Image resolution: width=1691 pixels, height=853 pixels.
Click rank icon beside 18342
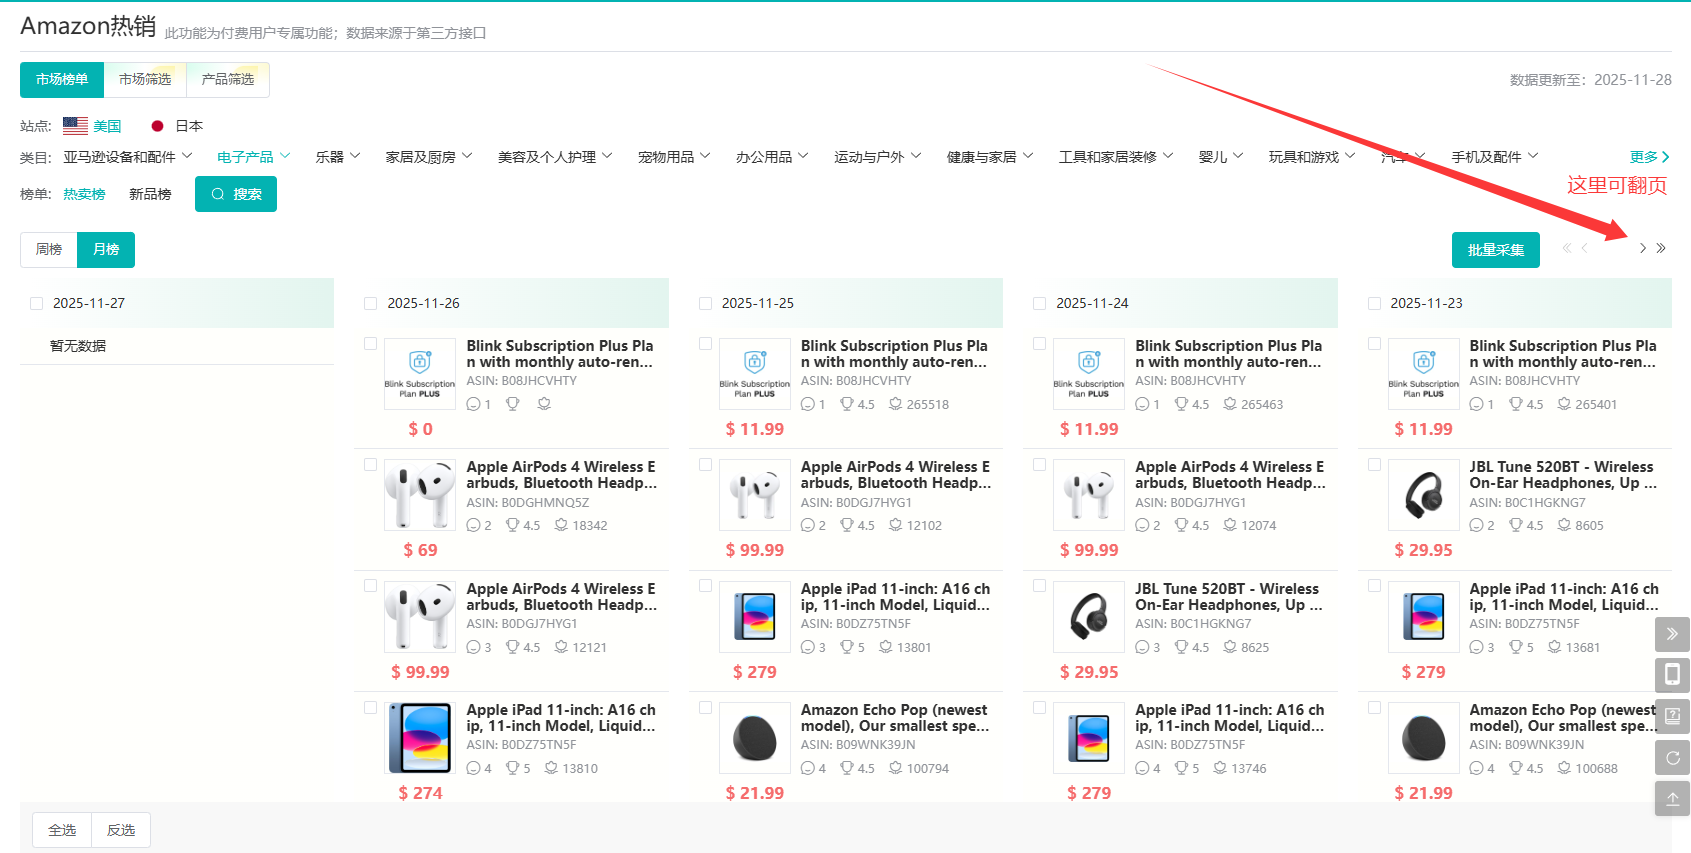tap(561, 525)
